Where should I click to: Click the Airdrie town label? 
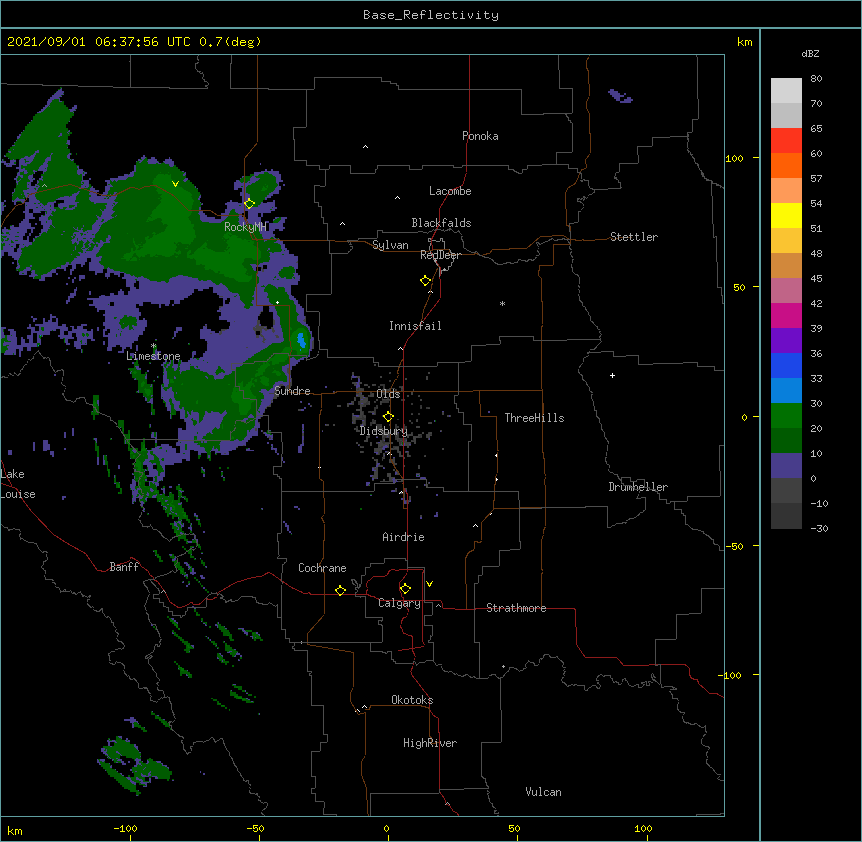point(404,537)
